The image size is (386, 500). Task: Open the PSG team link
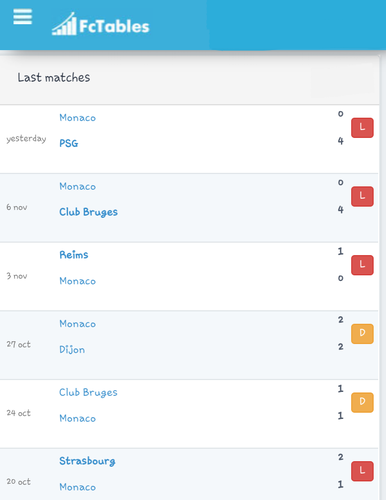click(x=69, y=143)
